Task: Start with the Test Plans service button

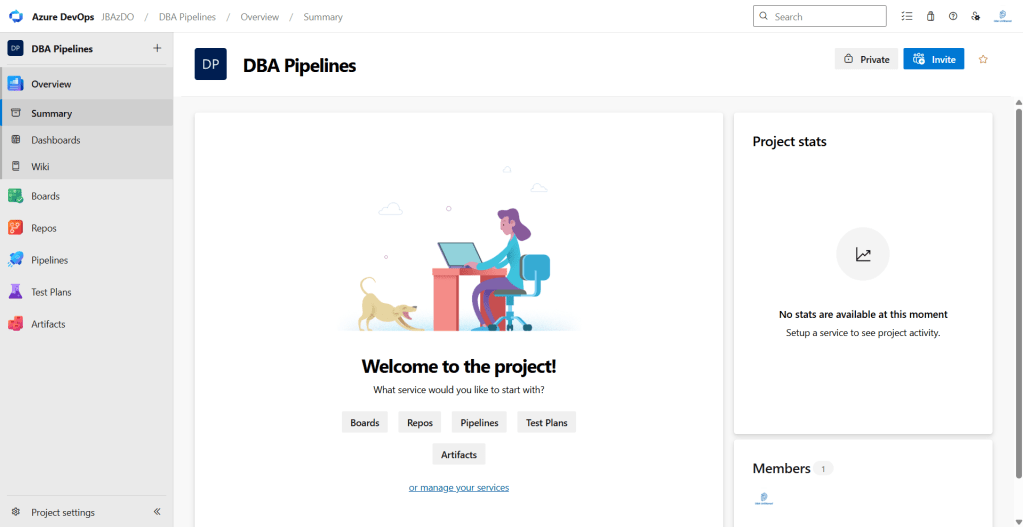Action: click(547, 422)
